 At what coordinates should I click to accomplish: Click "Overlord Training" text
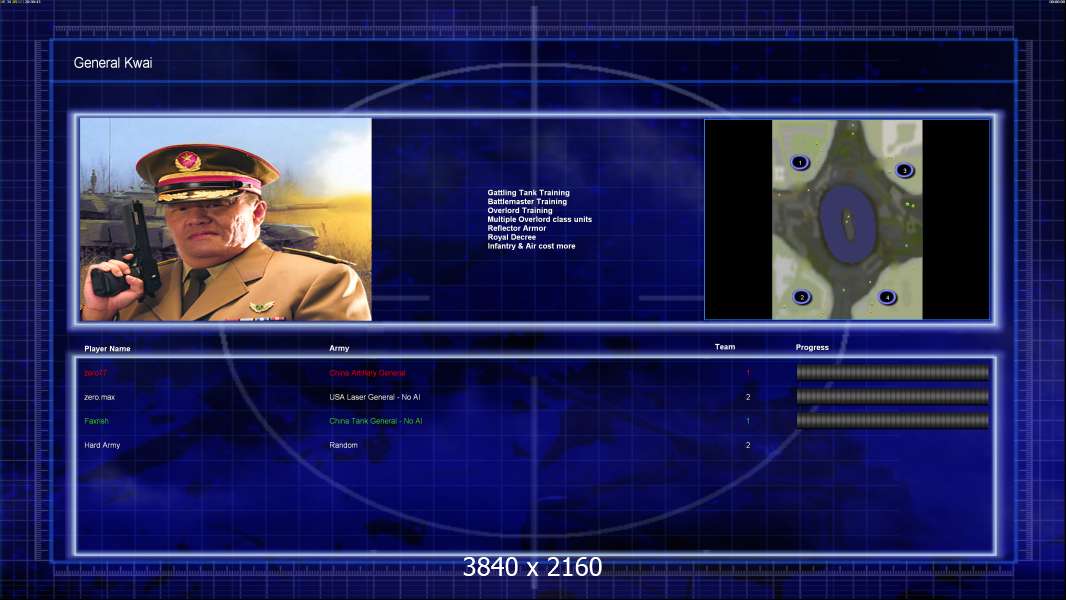519,211
